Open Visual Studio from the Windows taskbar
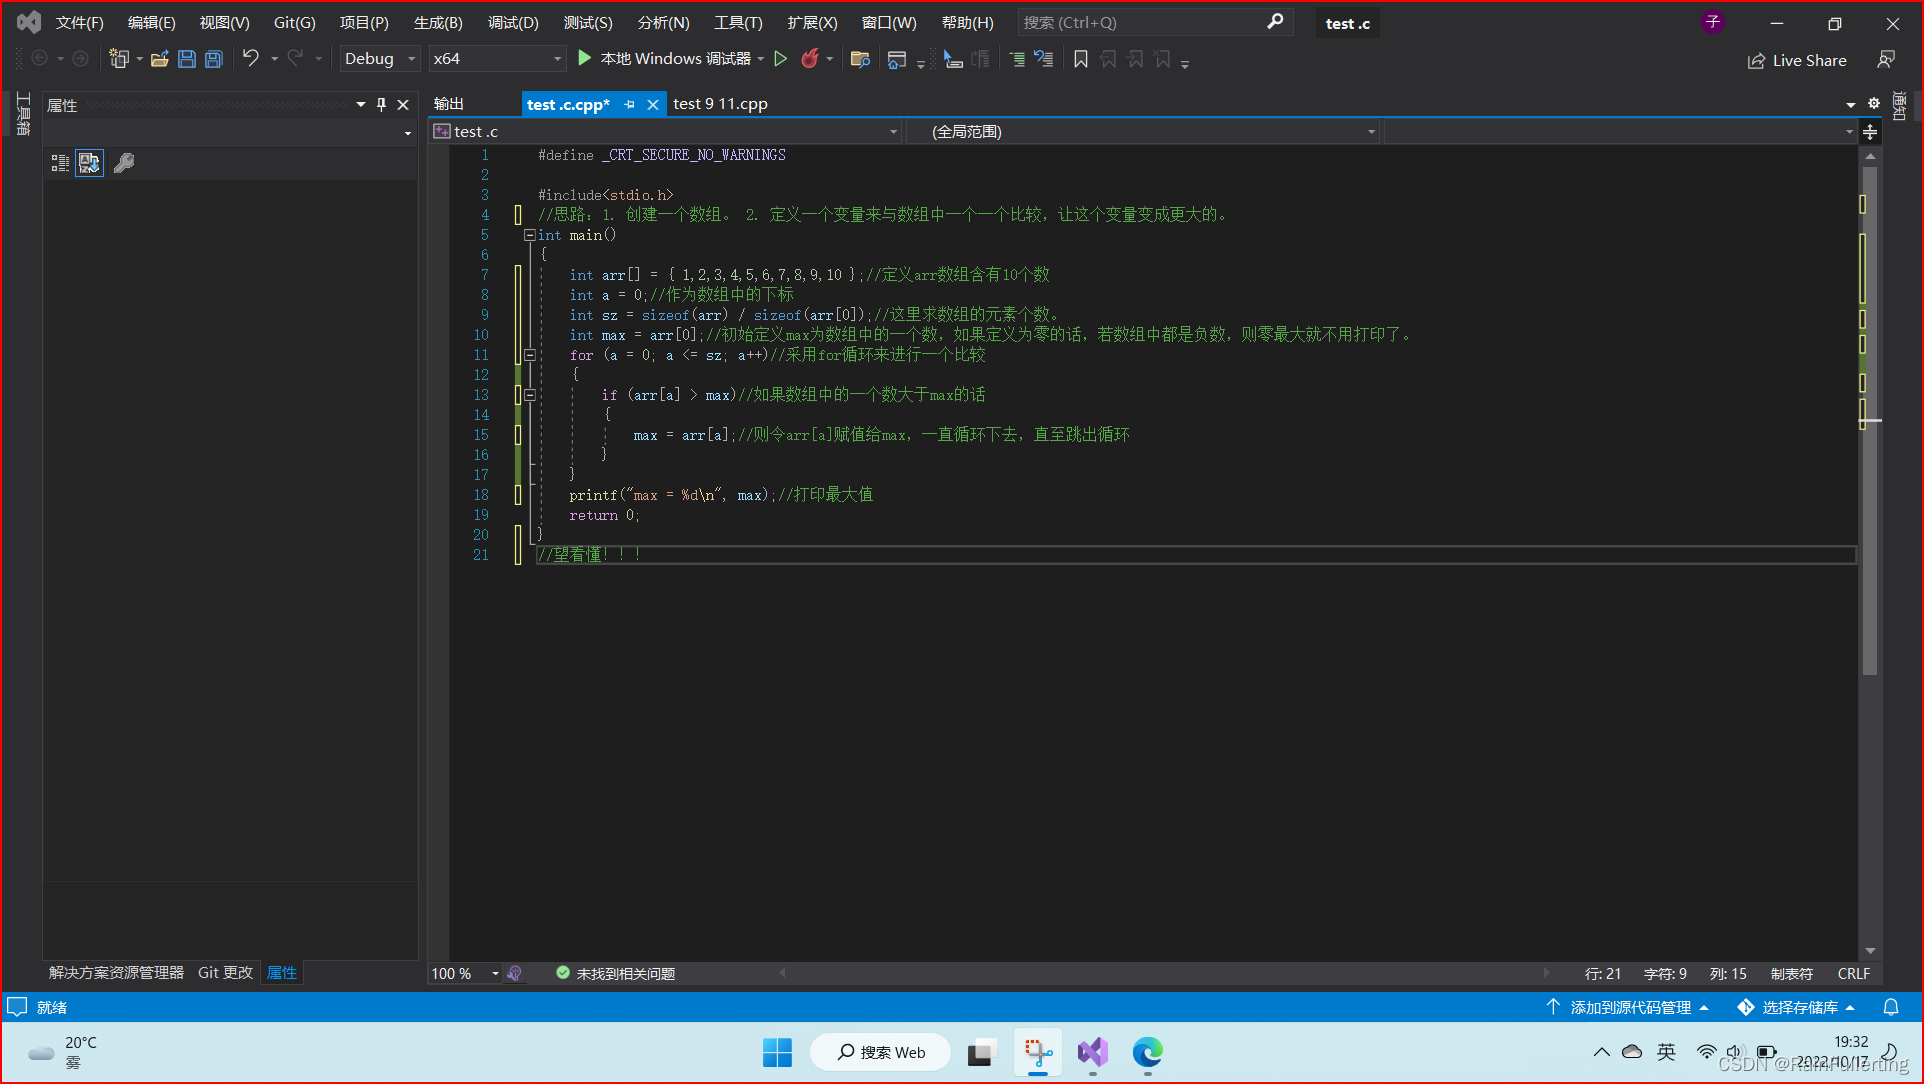The image size is (1924, 1084). click(x=1092, y=1052)
